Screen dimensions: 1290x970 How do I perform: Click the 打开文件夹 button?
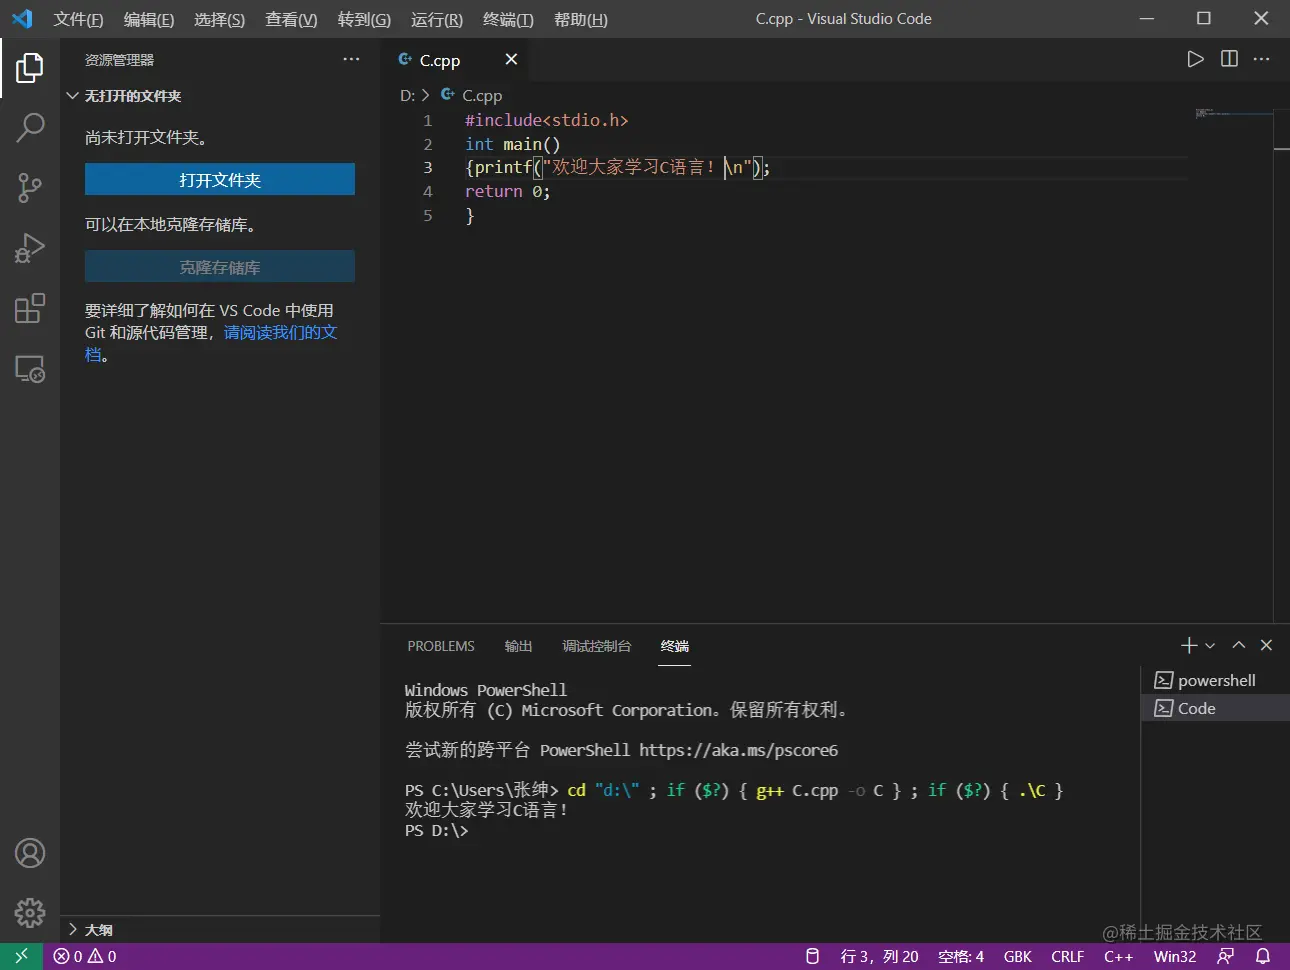[219, 180]
